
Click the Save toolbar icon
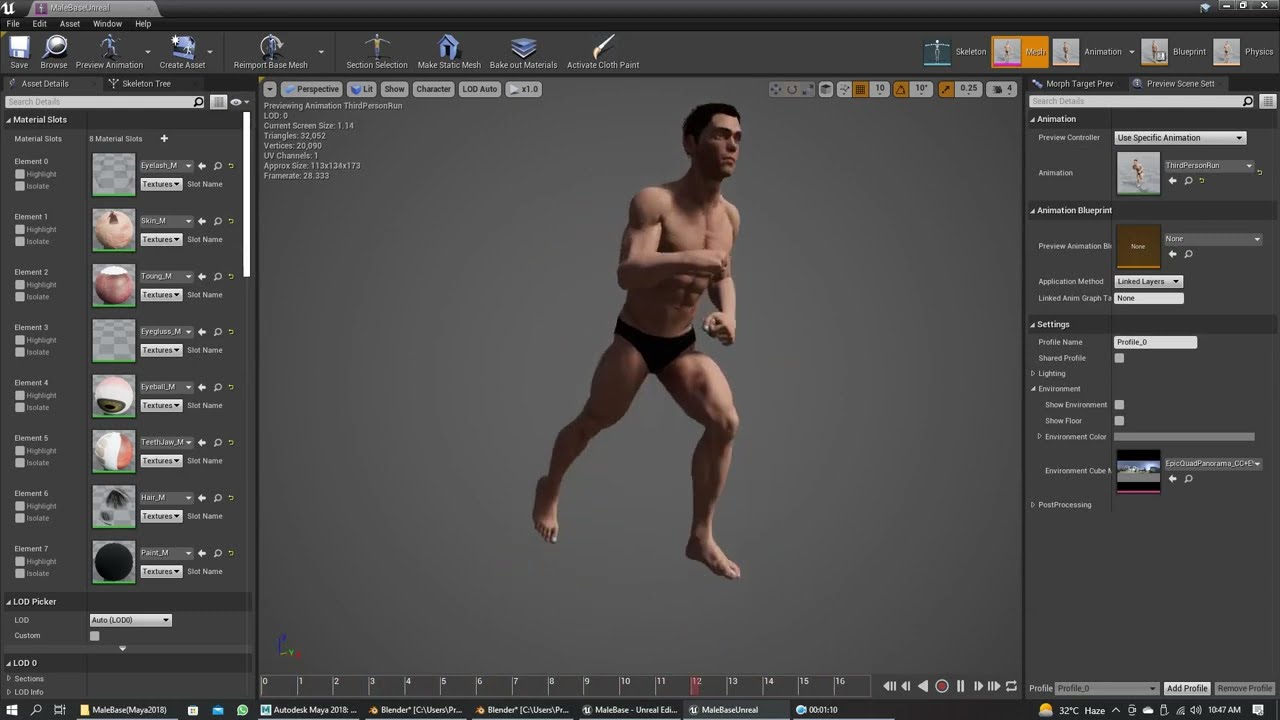[19, 52]
